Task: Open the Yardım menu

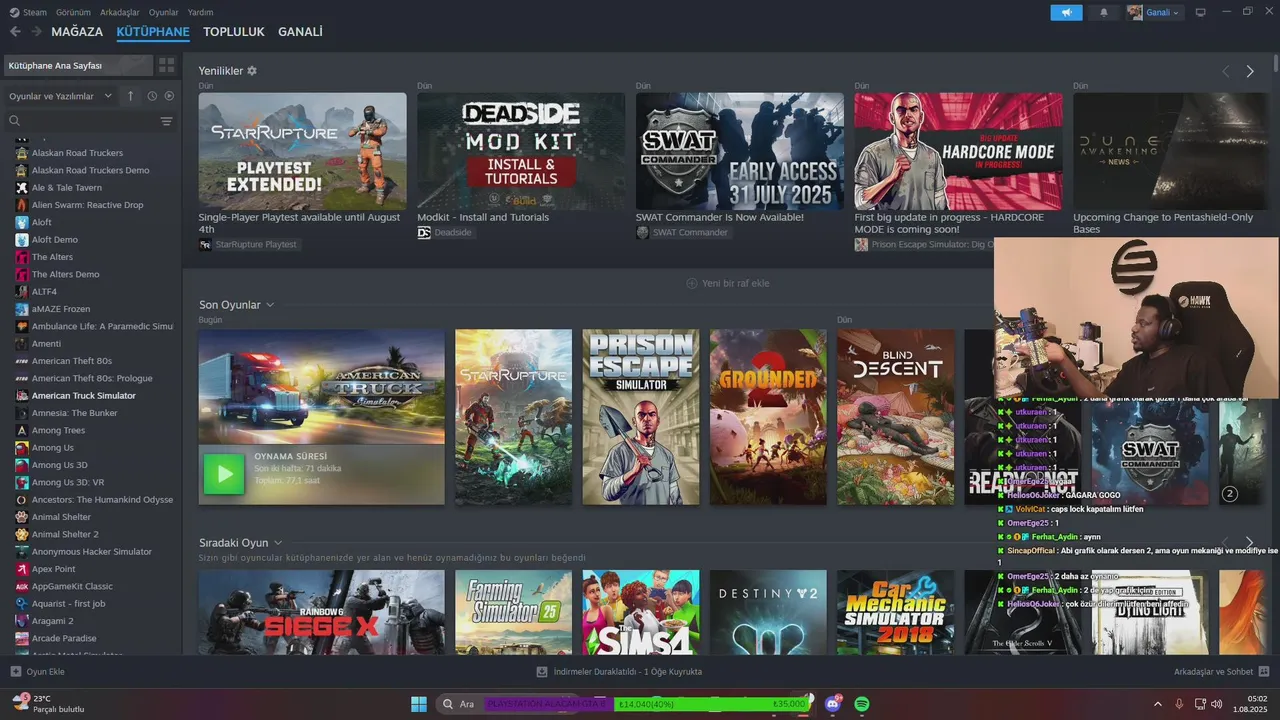Action: [200, 12]
